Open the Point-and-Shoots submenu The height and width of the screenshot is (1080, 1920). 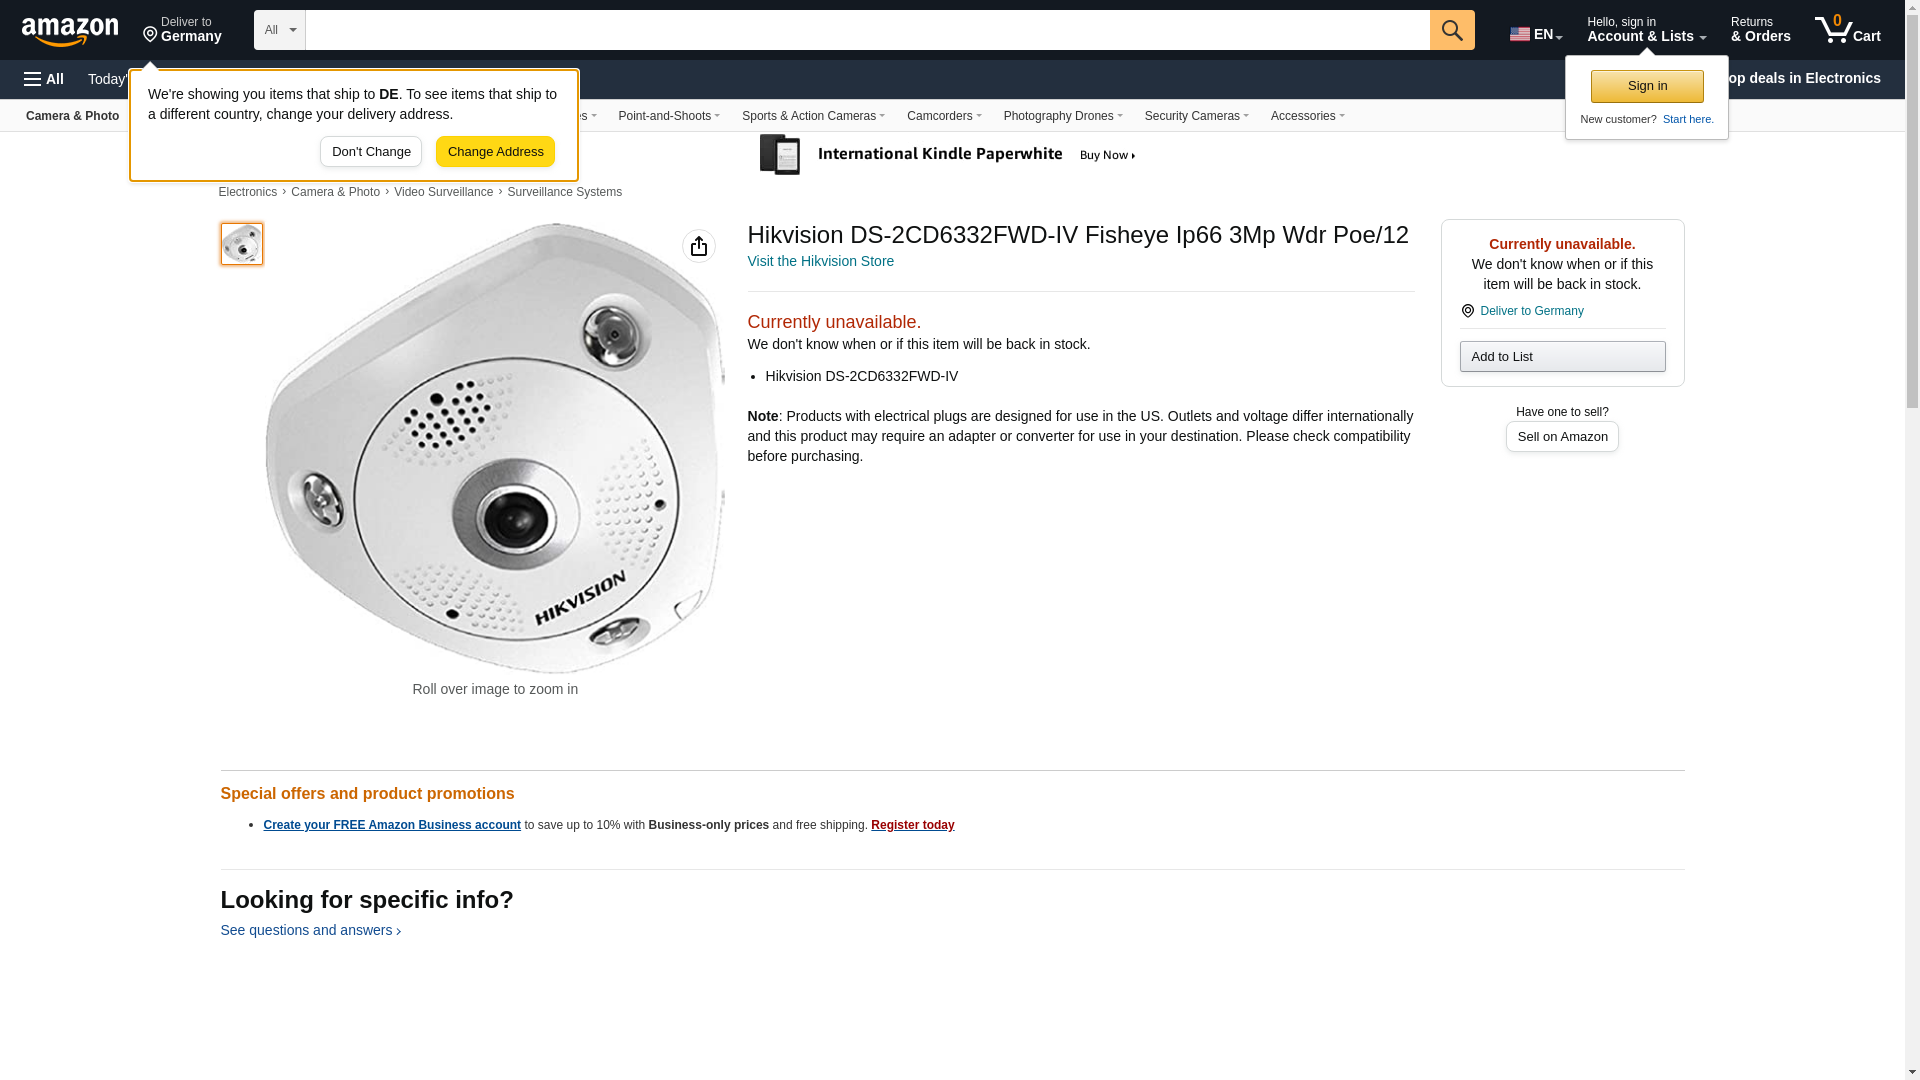[668, 116]
